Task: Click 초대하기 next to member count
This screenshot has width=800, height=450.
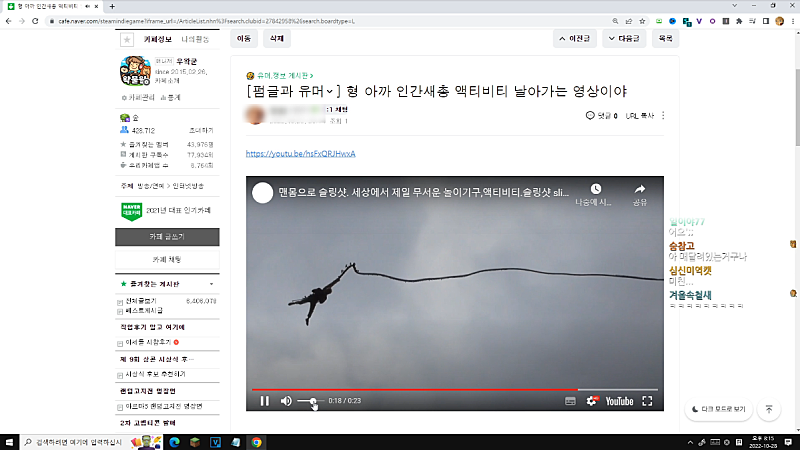Action: pyautogui.click(x=201, y=131)
